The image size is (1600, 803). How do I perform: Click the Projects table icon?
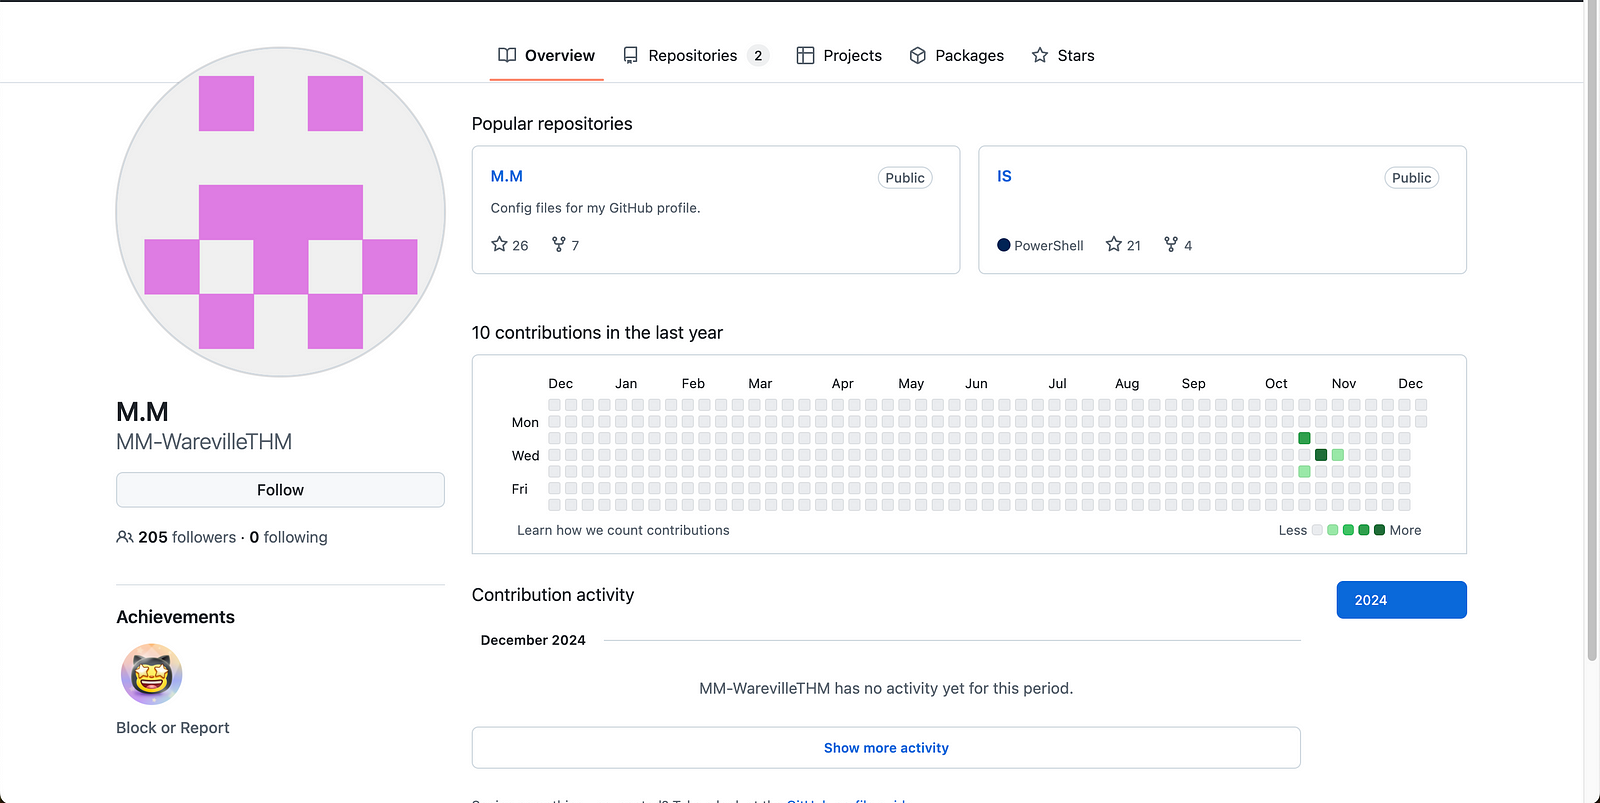(805, 55)
